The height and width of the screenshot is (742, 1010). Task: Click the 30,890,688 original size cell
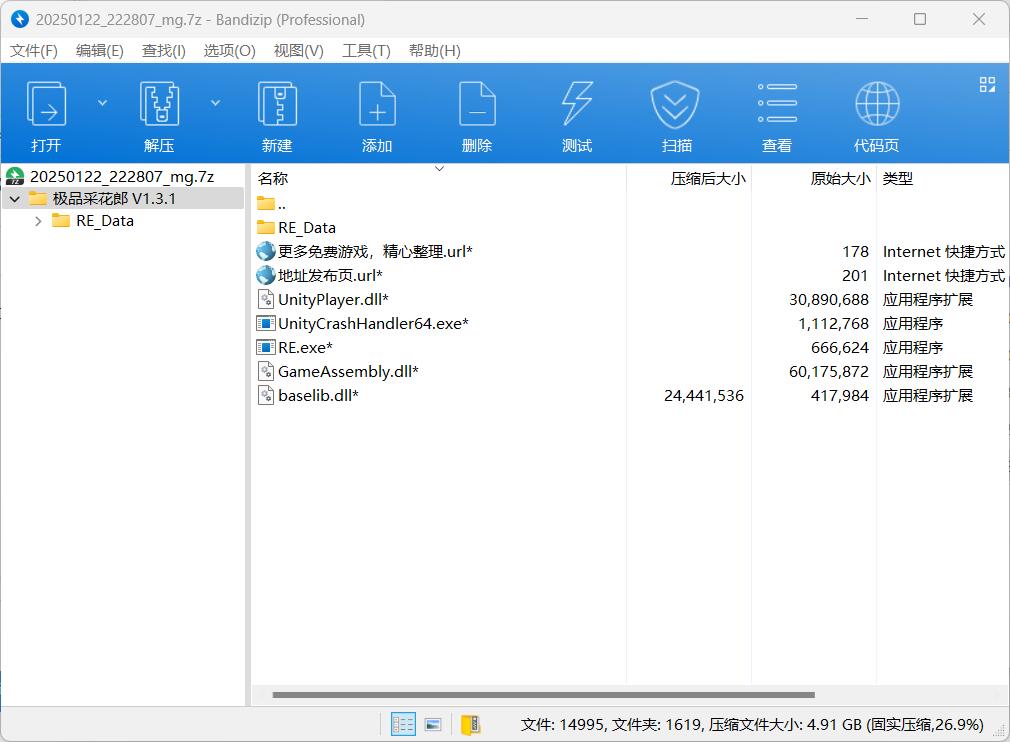(x=828, y=300)
